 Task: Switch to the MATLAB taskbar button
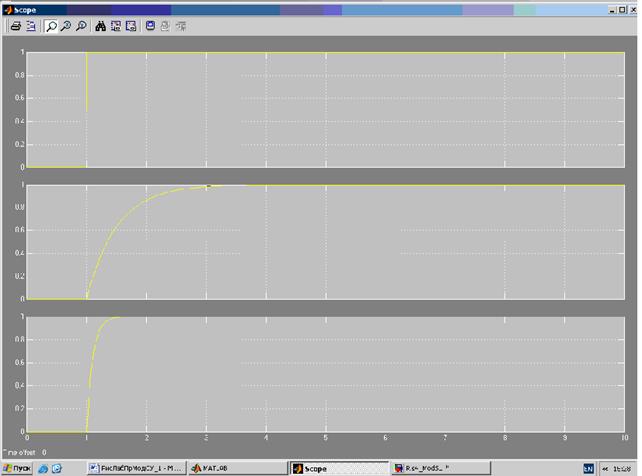pos(239,468)
